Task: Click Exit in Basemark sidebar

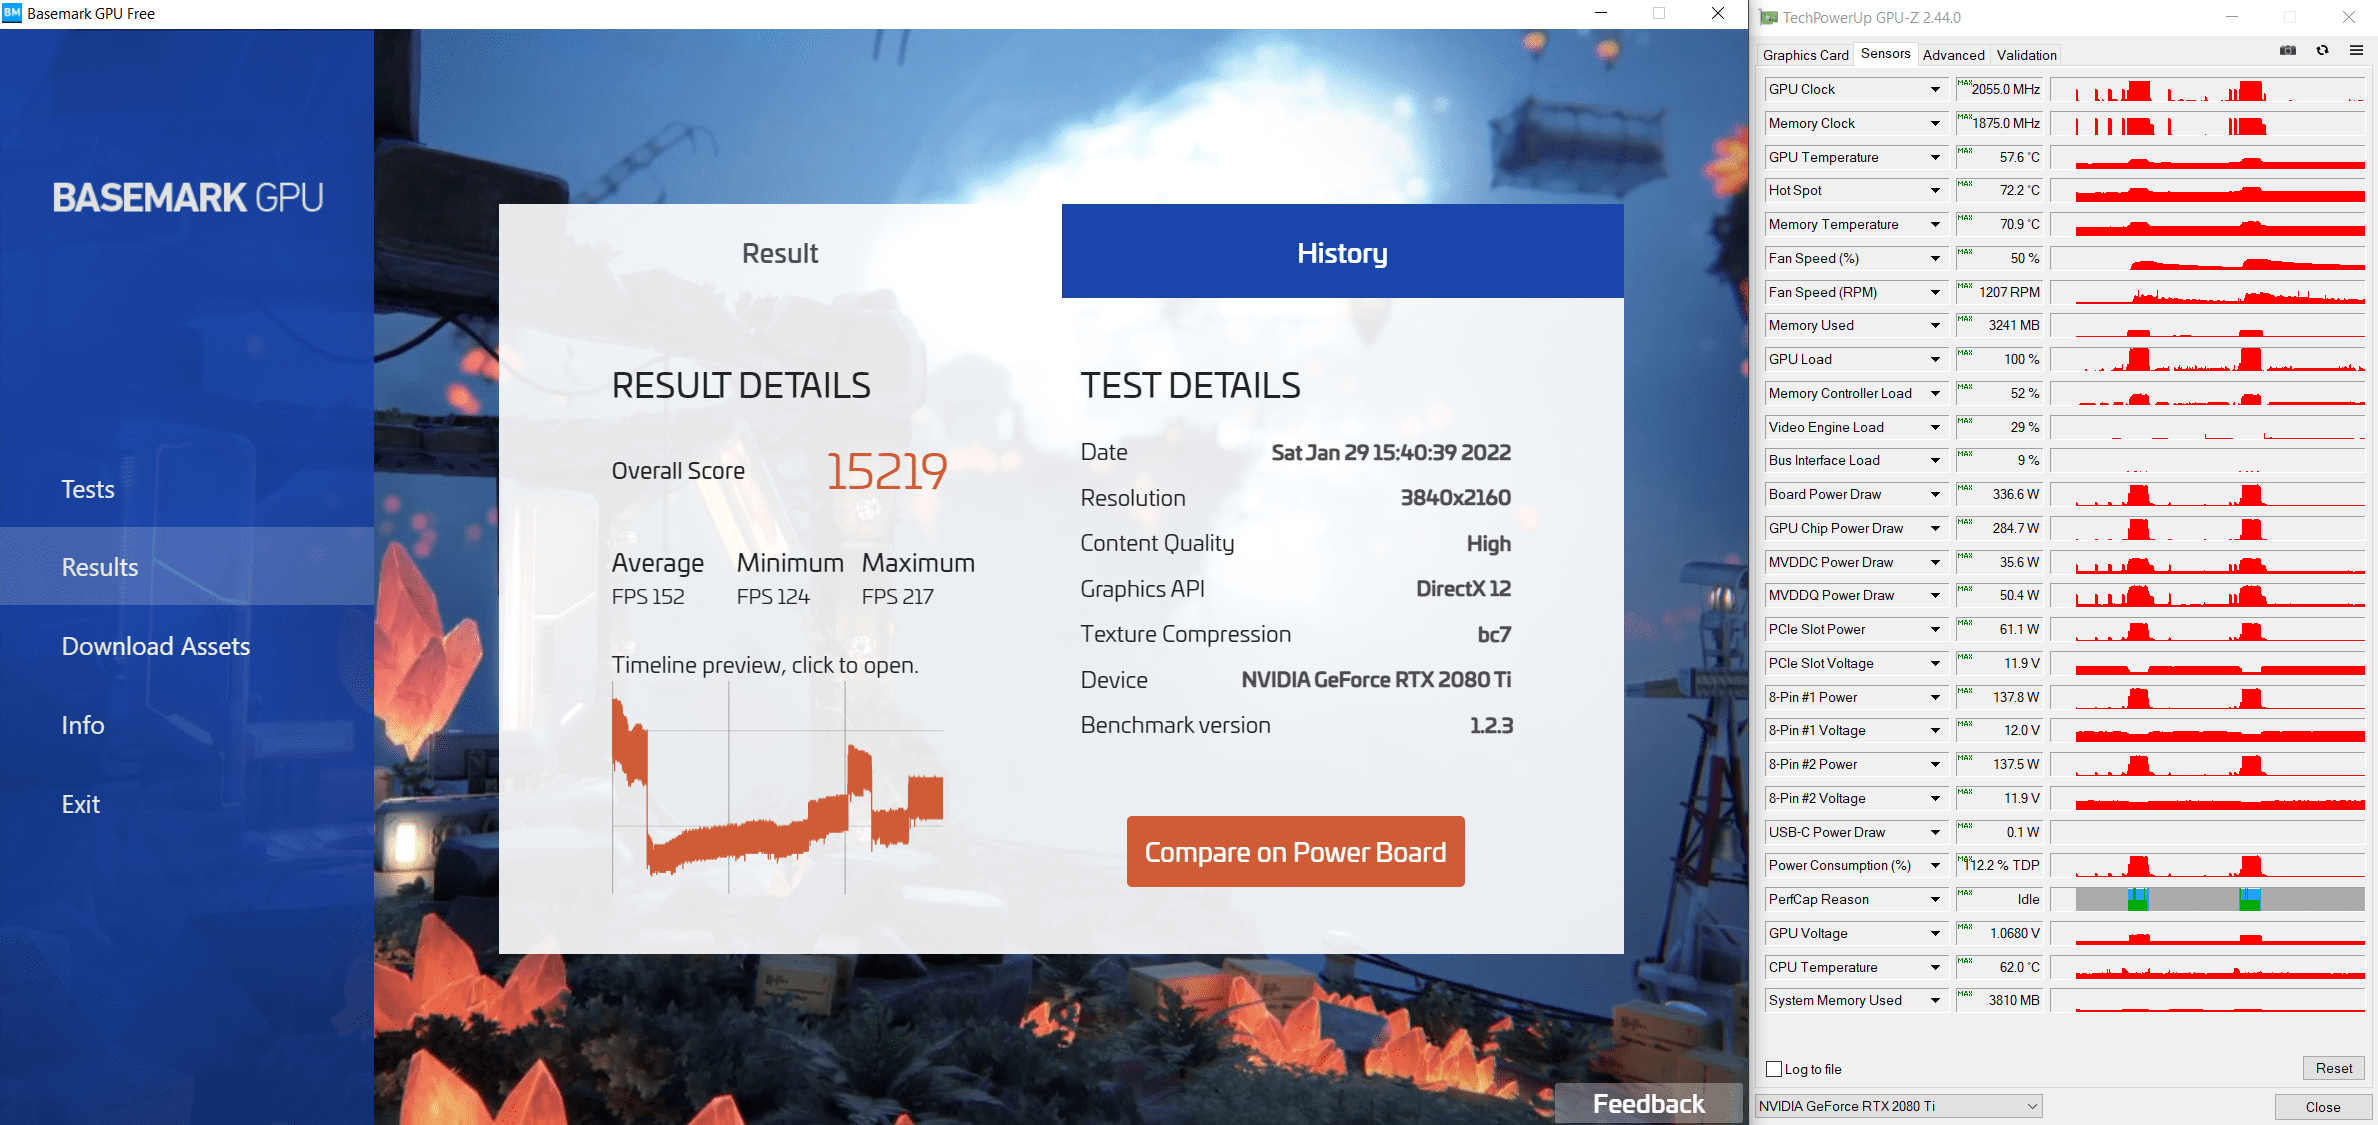Action: pos(187,804)
